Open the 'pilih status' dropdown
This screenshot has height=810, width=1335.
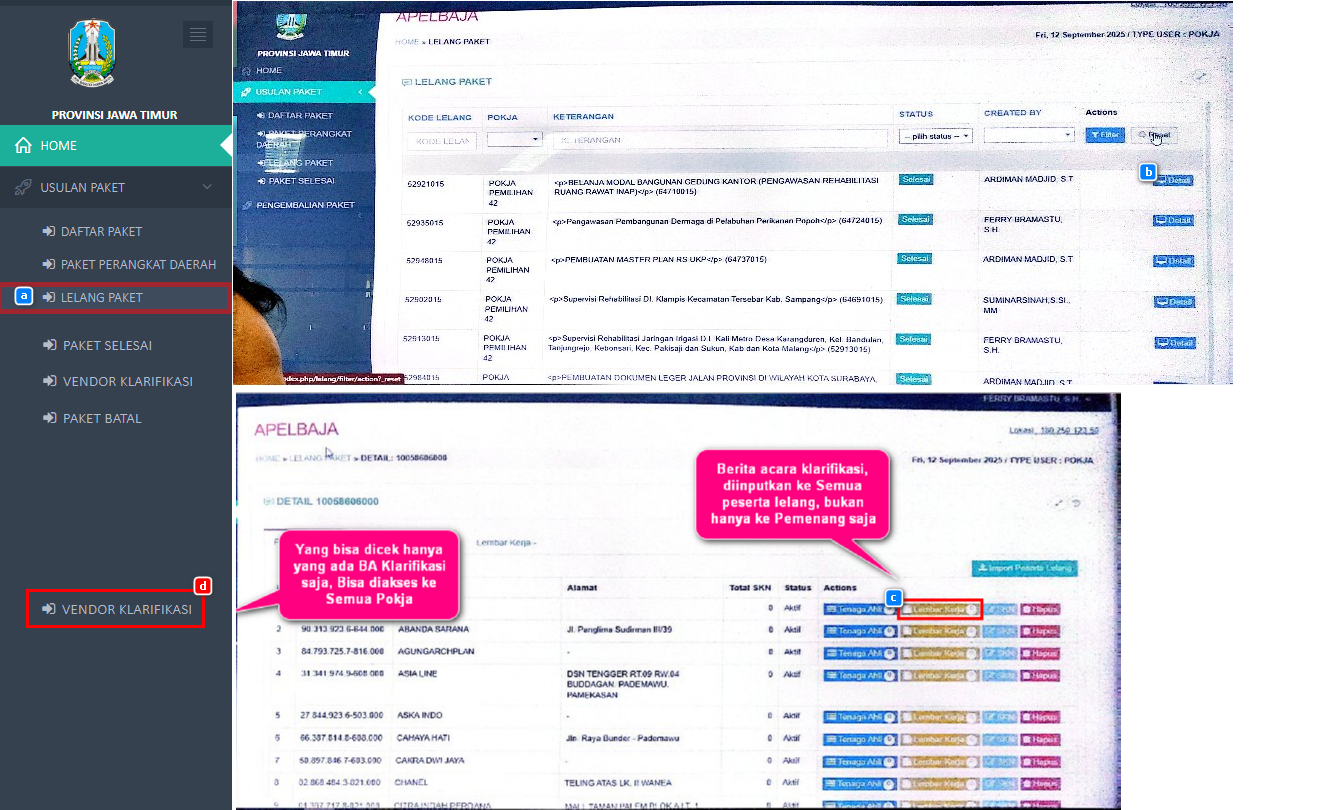tap(936, 136)
